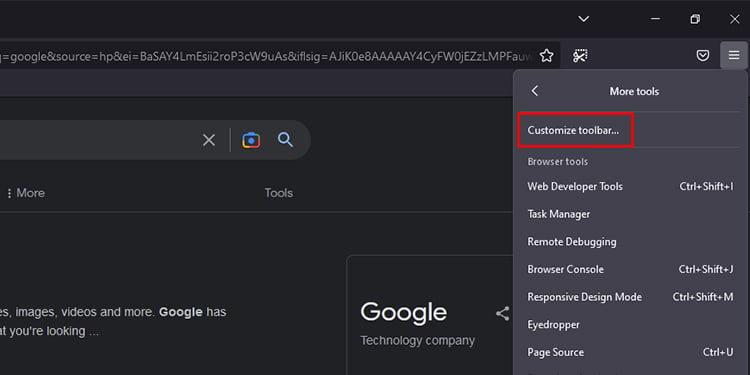Click the Pocket save icon
Viewport: 750px width, 375px height.
702,56
